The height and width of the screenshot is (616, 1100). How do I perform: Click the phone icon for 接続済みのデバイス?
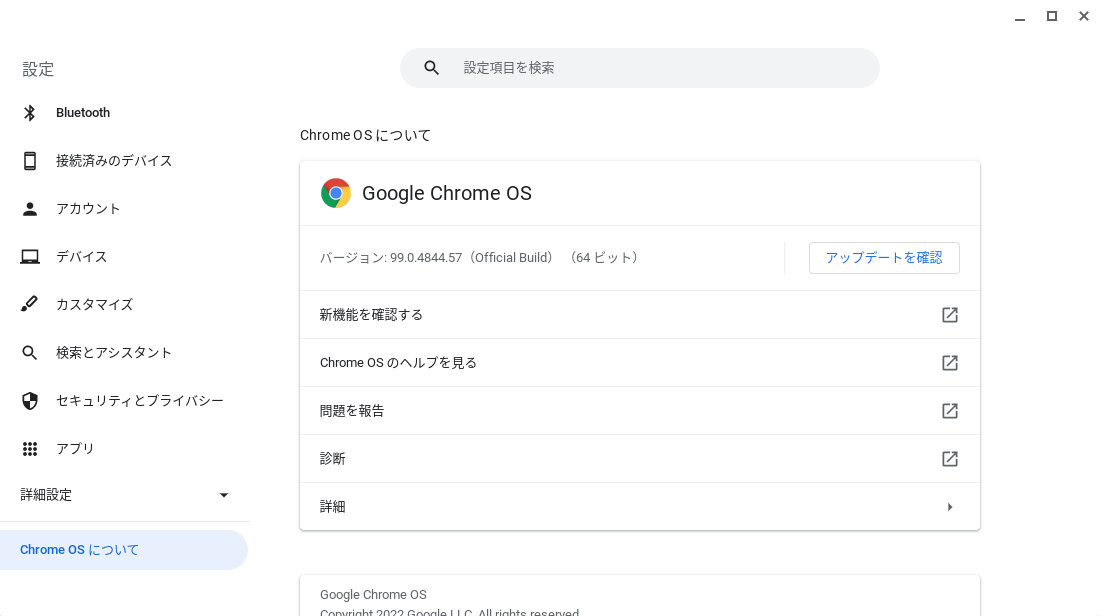[x=29, y=161]
